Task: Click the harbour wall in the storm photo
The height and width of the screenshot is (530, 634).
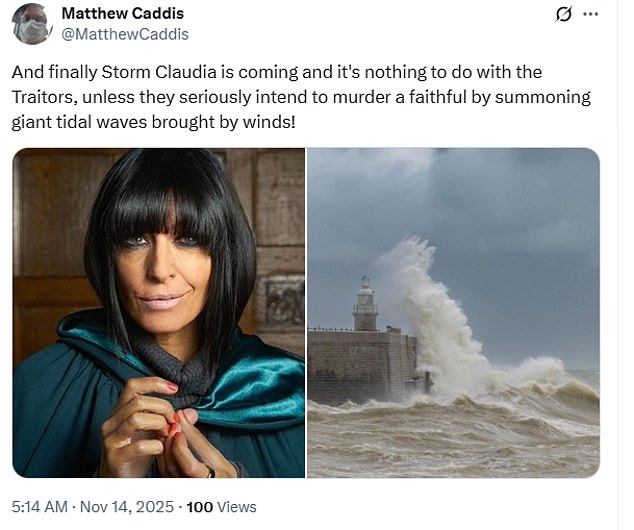Action: [x=362, y=366]
